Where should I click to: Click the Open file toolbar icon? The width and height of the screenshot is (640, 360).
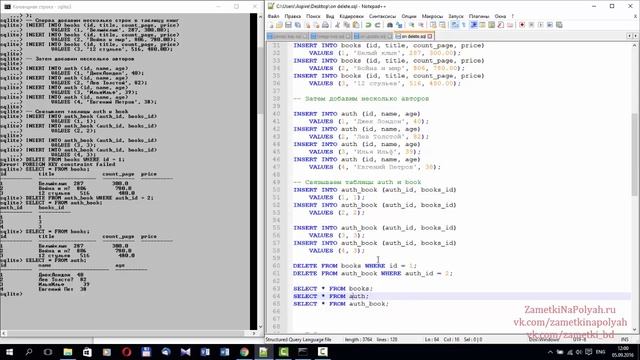pos(279,25)
